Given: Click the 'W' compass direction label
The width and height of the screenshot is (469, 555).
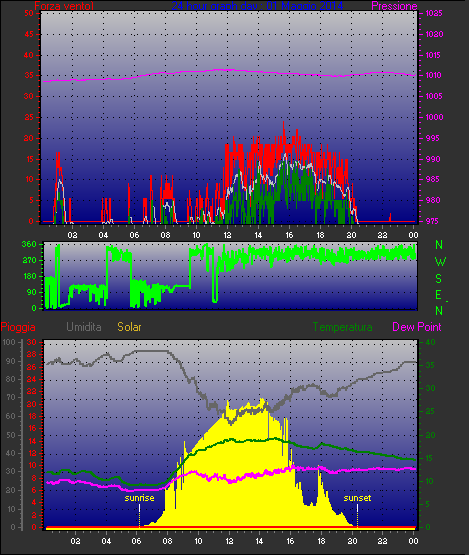Looking at the screenshot, I should 440,262.
